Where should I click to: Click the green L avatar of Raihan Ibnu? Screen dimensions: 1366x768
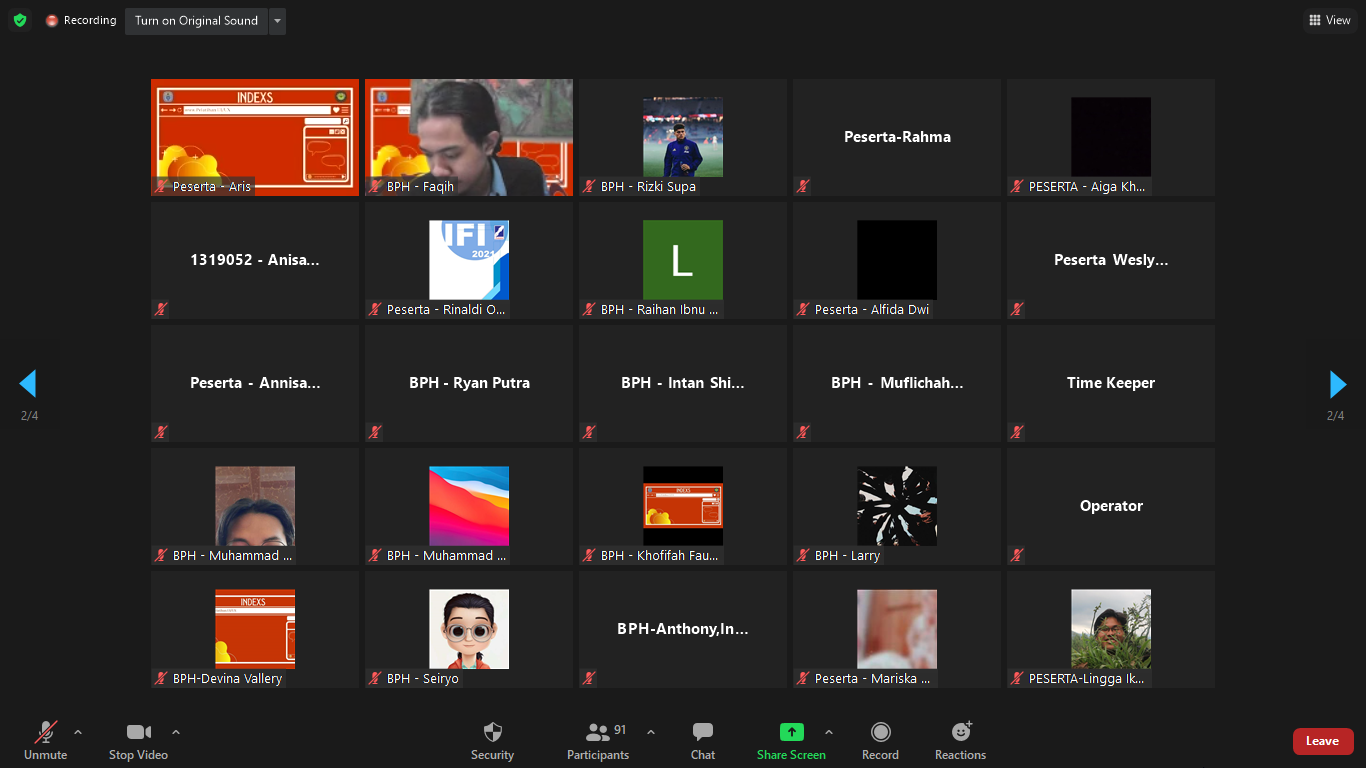(683, 260)
